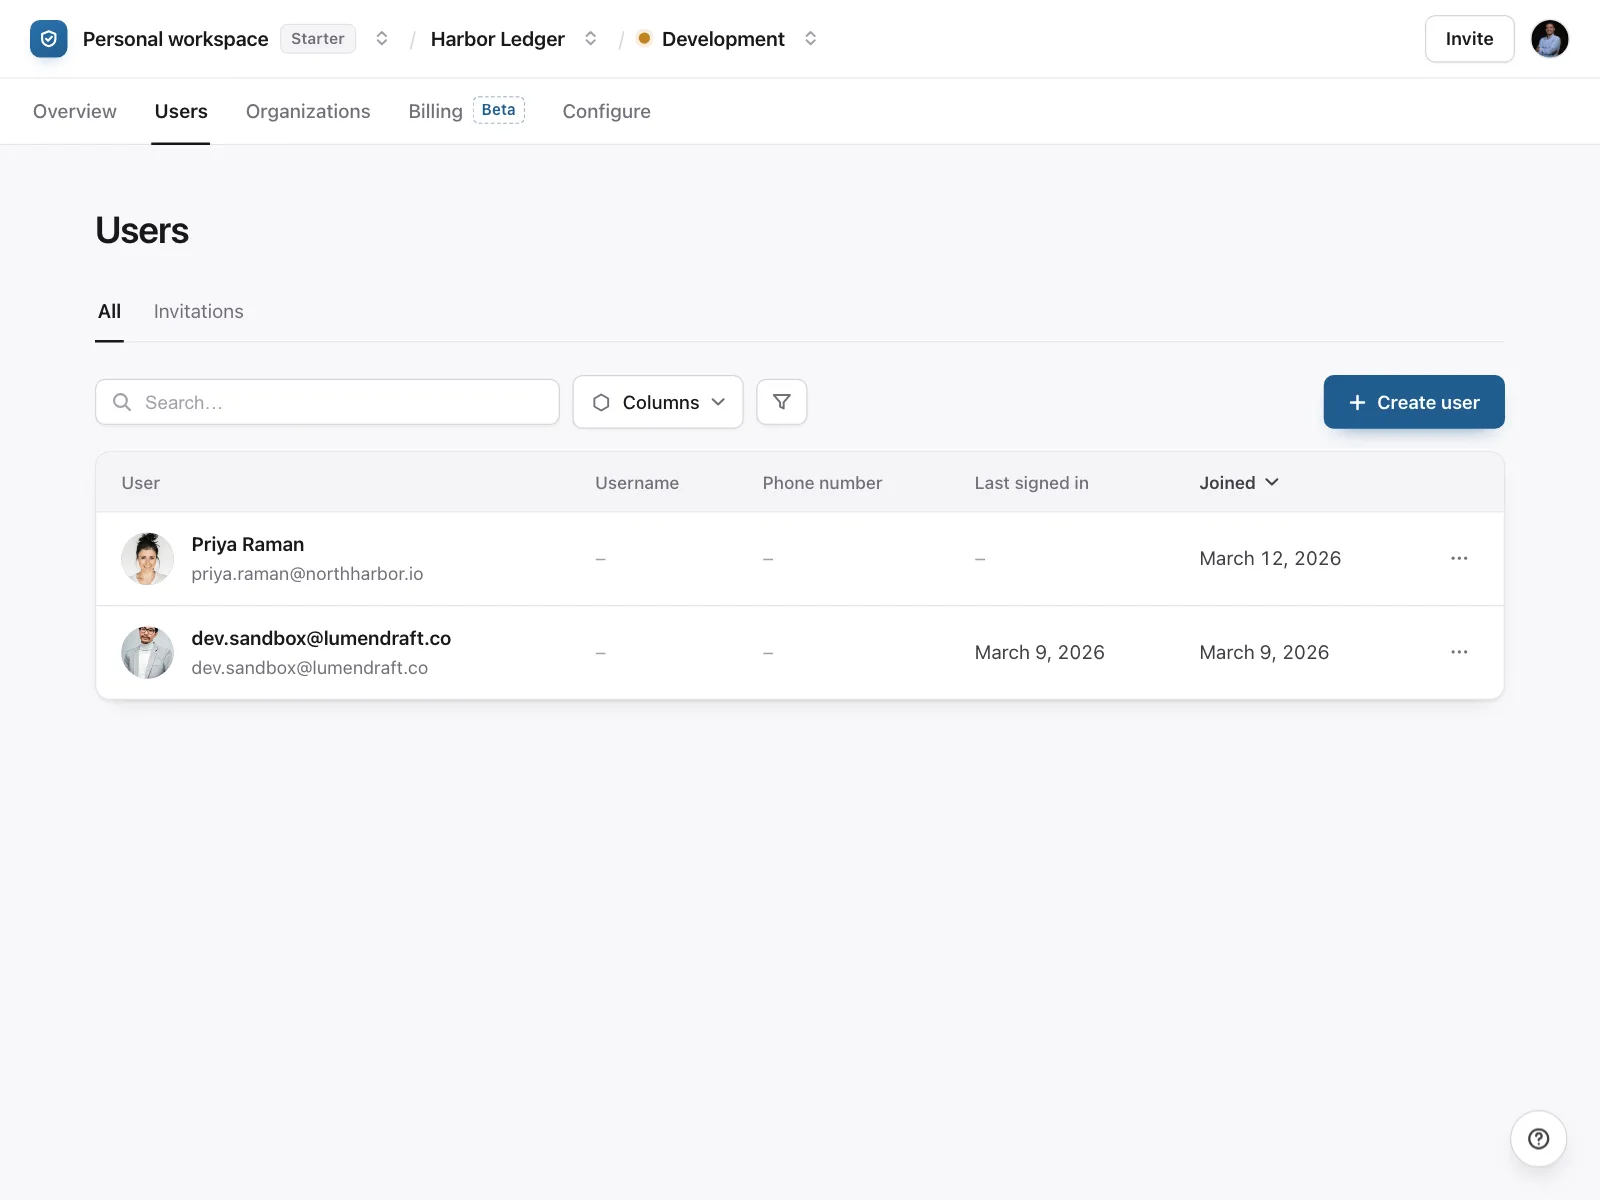Screen dimensions: 1600x1200
Task: Click the bold dev.sandbox@lumendraft.co name
Action: (x=321, y=638)
